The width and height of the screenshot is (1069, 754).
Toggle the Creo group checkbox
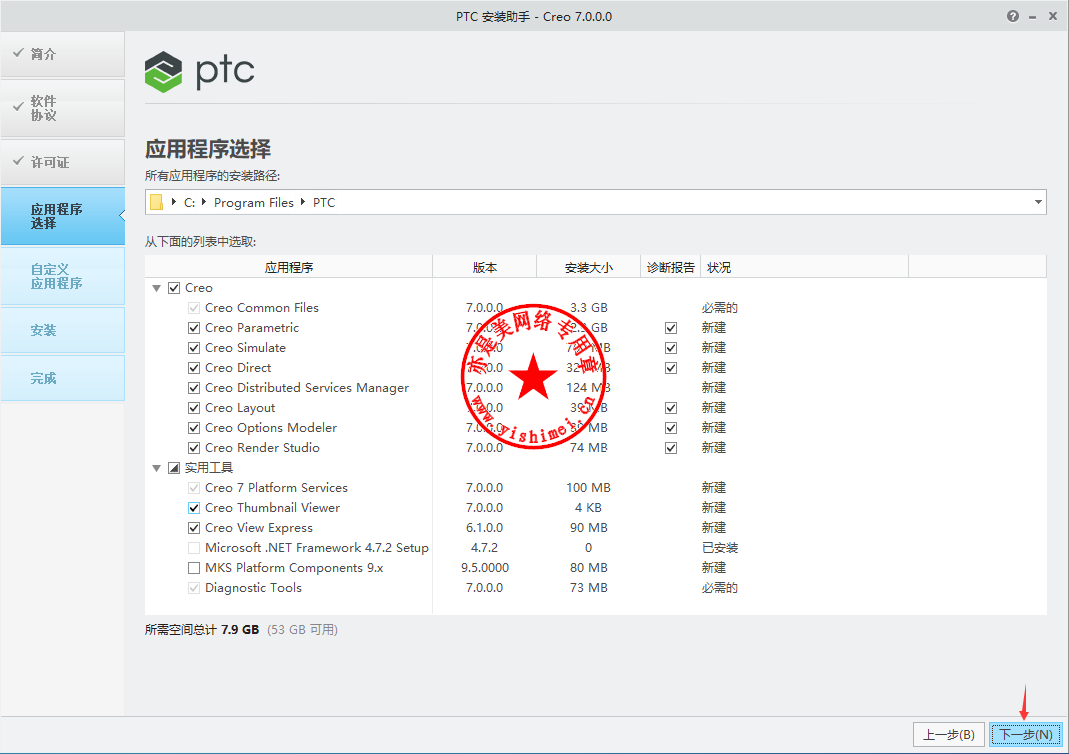tap(174, 288)
